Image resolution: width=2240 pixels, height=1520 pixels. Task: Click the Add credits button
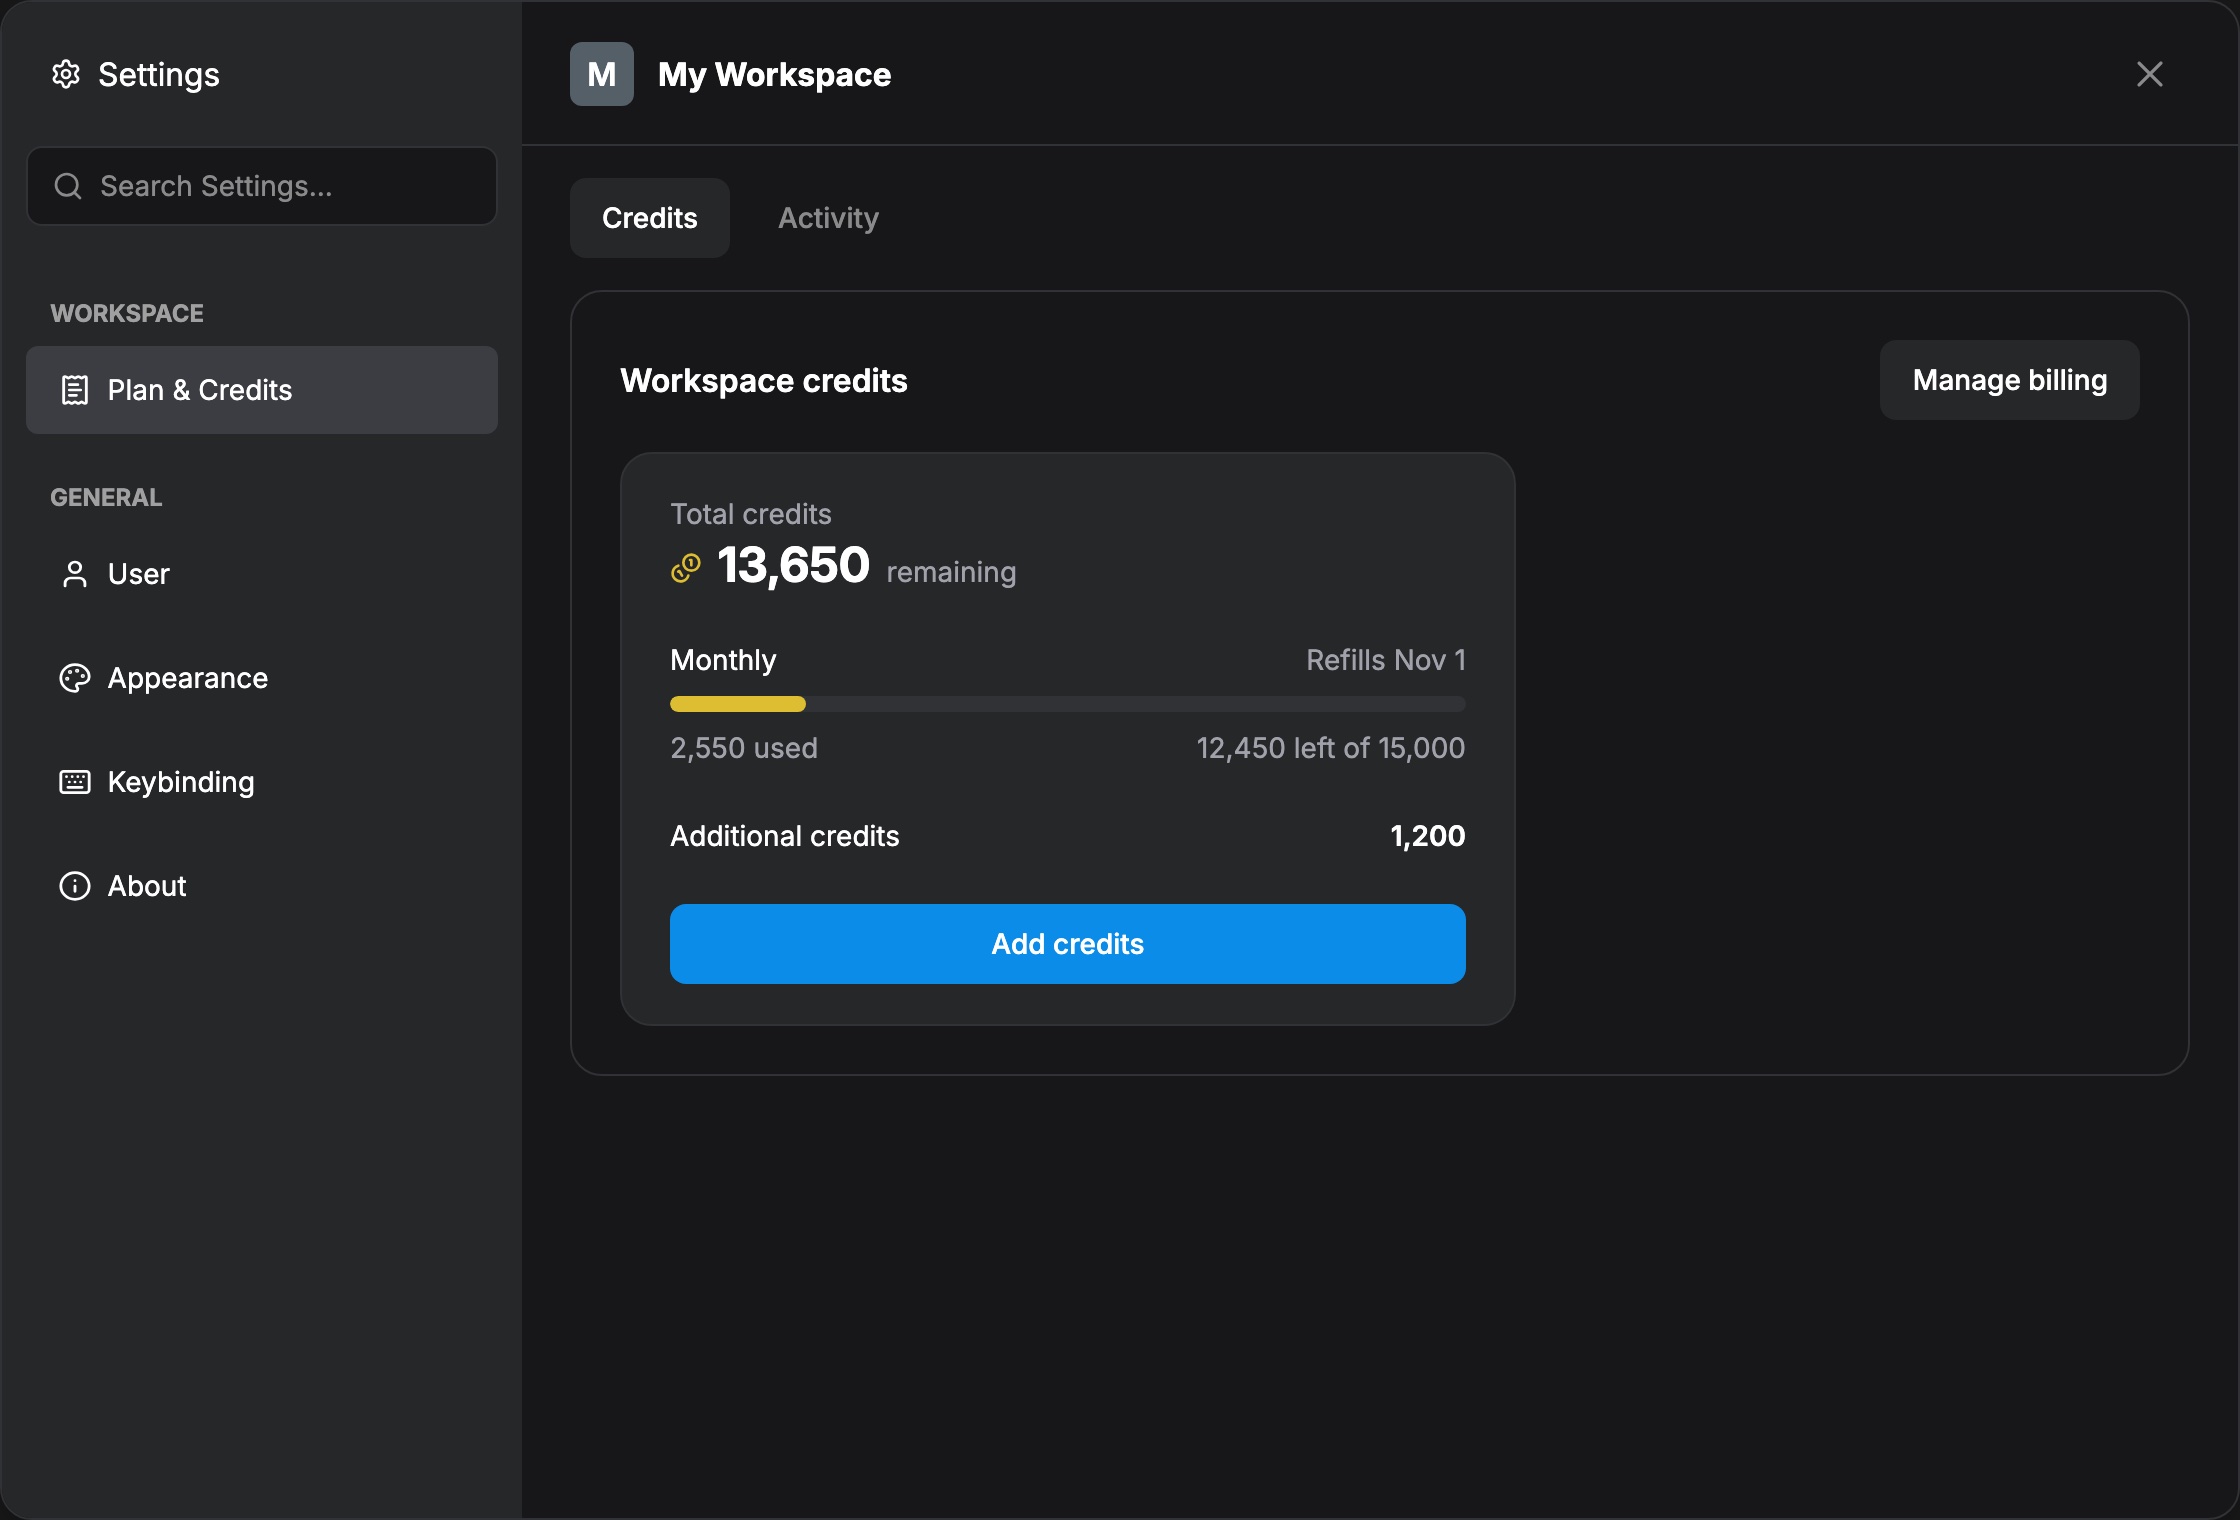click(1068, 944)
